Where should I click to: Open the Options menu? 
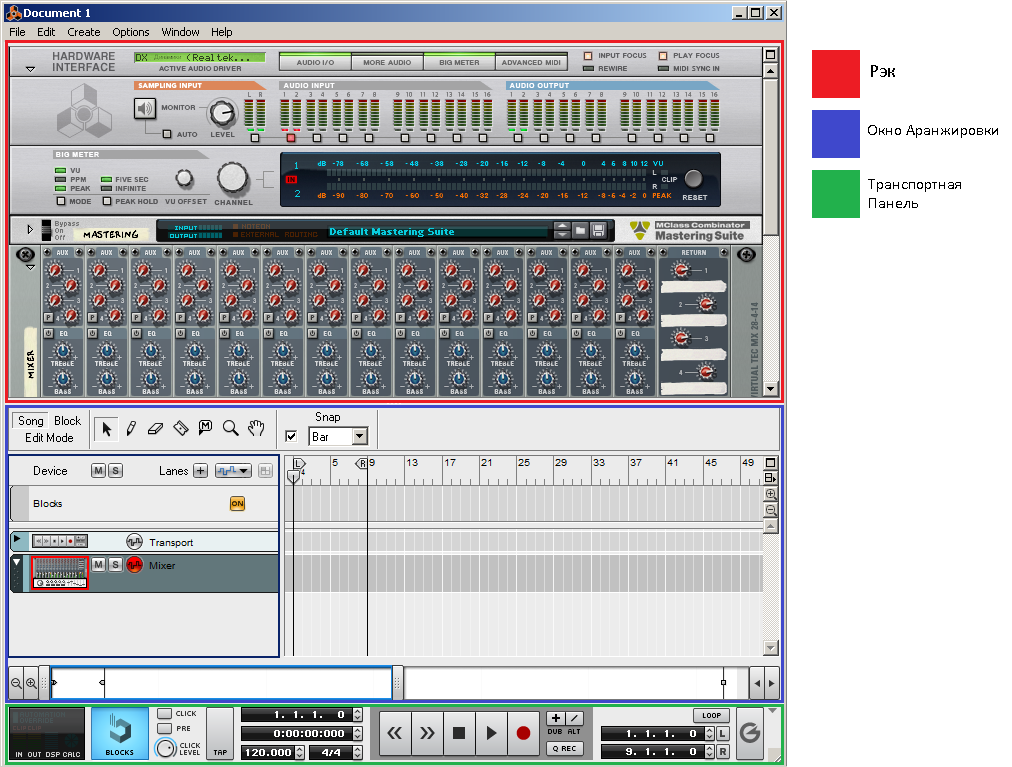point(130,32)
